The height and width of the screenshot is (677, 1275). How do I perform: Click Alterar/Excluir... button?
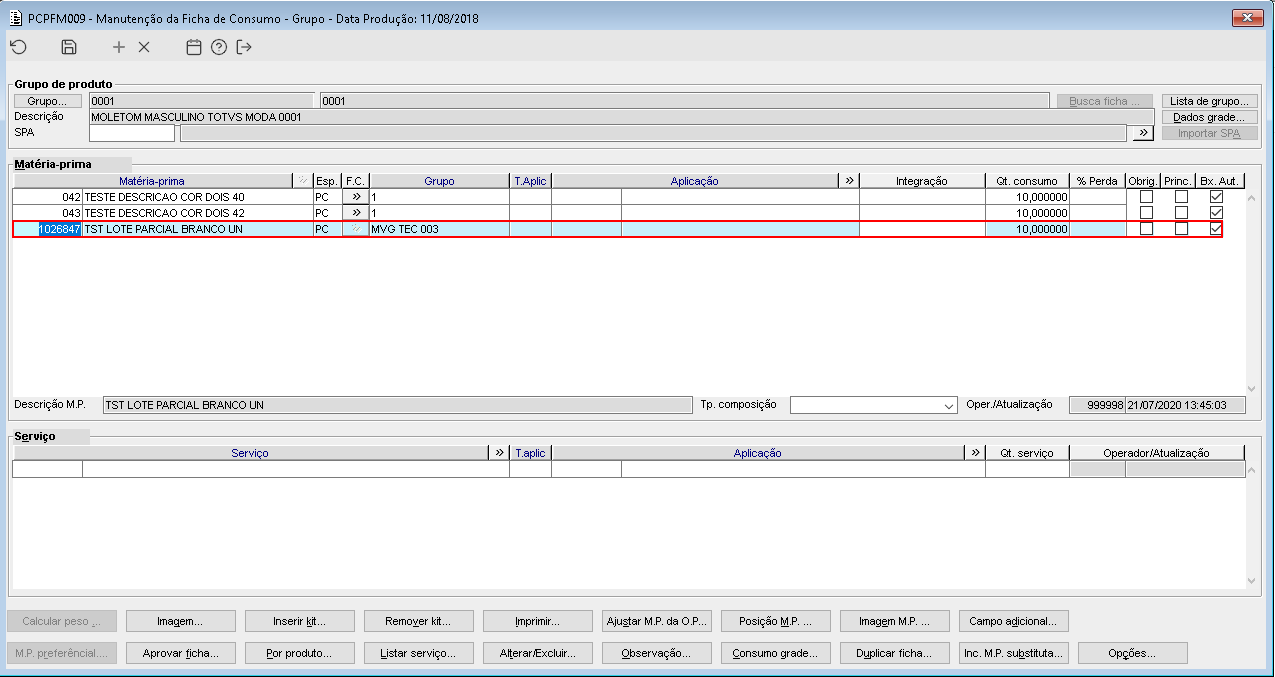pyautogui.click(x=537, y=653)
